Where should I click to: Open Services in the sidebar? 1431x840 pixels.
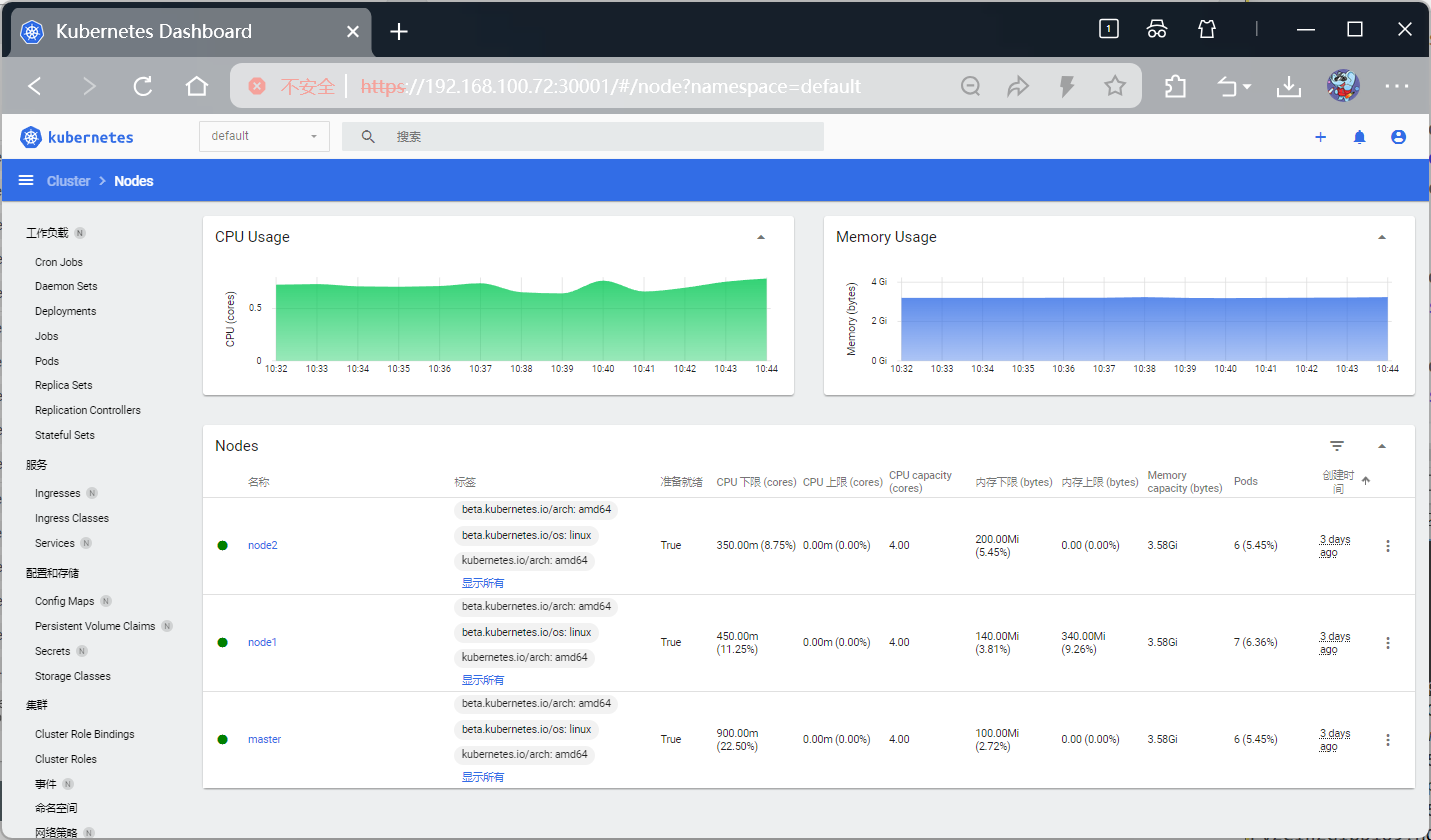(55, 543)
